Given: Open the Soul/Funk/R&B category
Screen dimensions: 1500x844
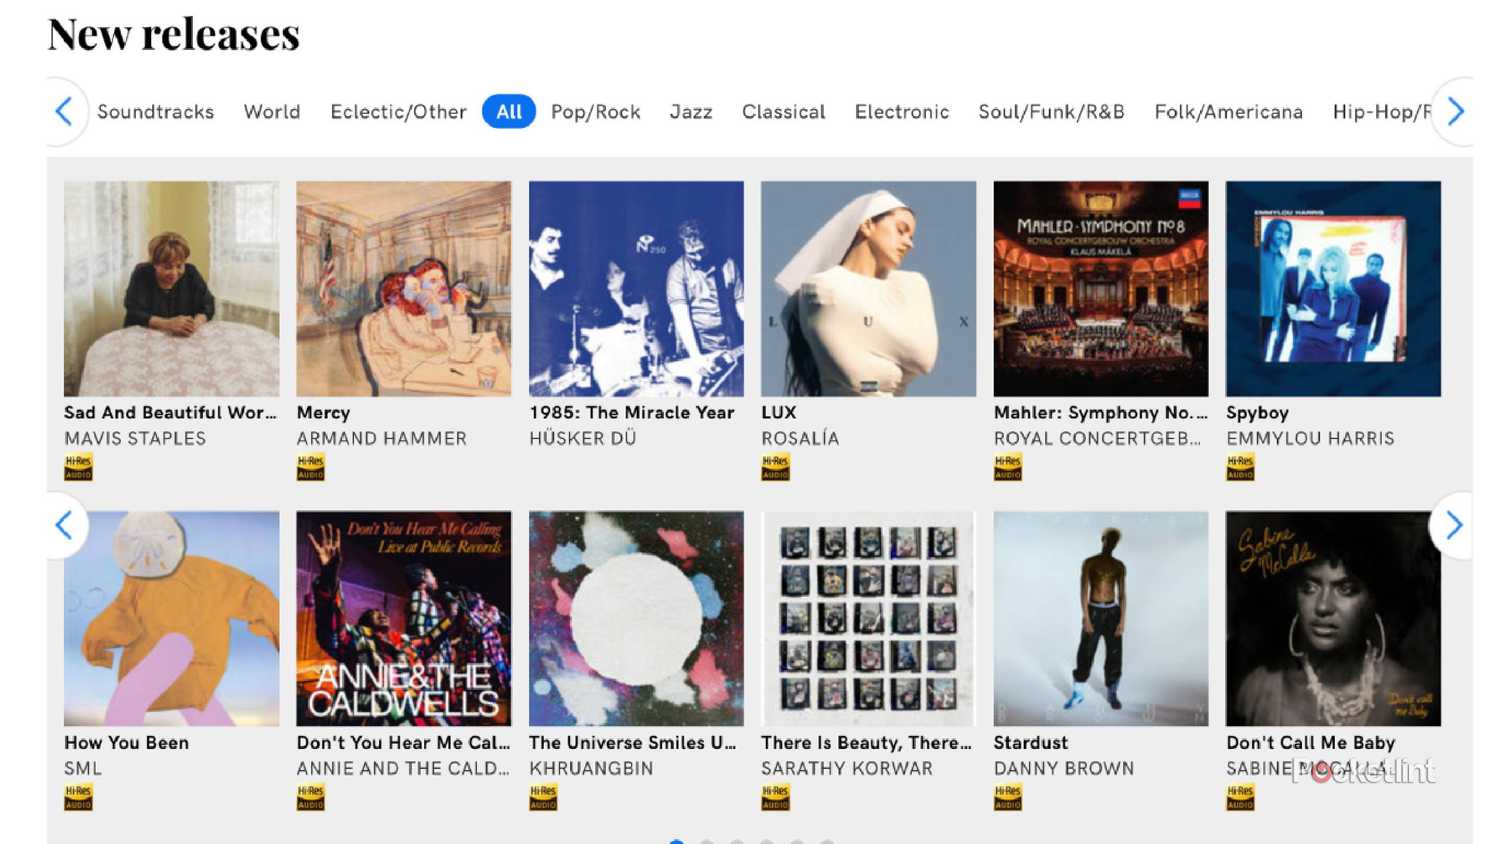Looking at the screenshot, I should point(1051,111).
